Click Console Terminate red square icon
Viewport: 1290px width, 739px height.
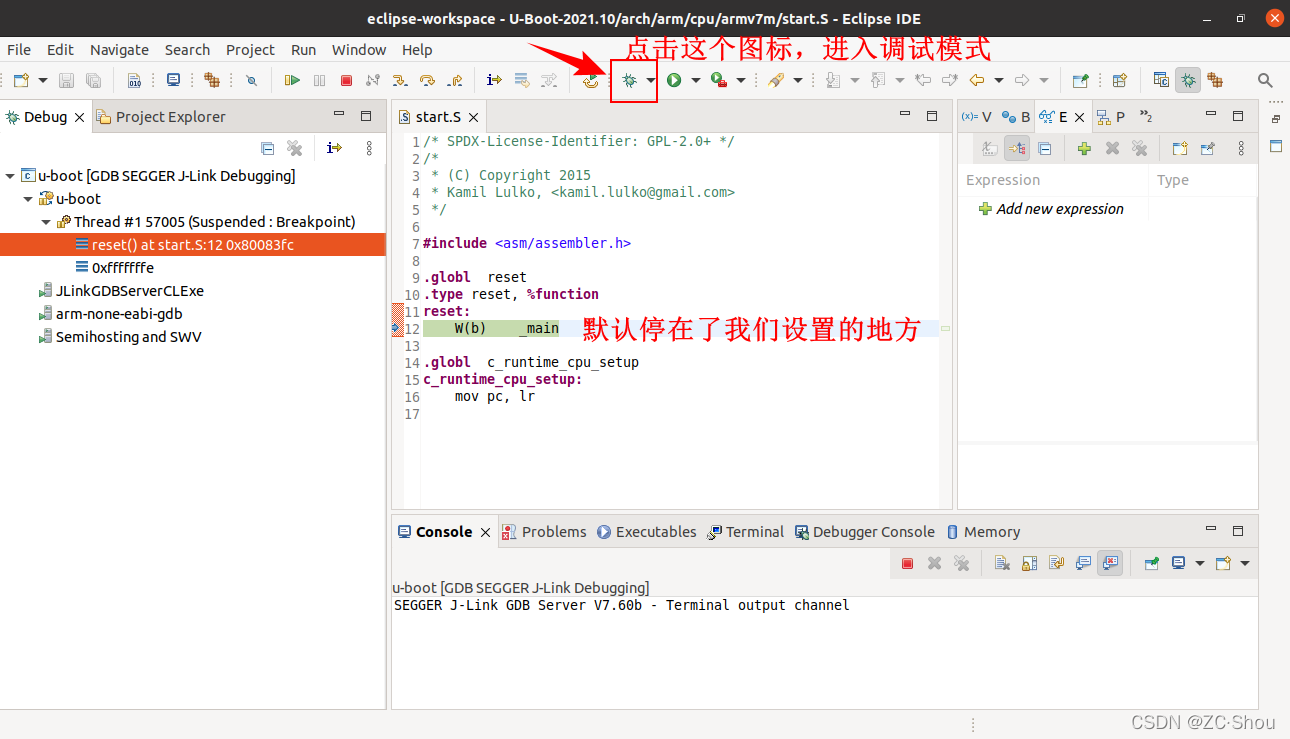(907, 563)
